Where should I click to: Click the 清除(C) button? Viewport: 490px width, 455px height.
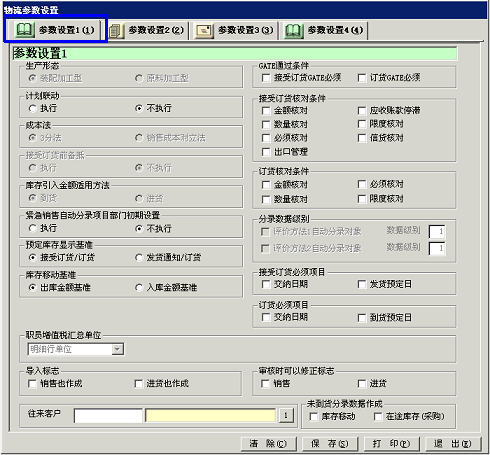268,444
